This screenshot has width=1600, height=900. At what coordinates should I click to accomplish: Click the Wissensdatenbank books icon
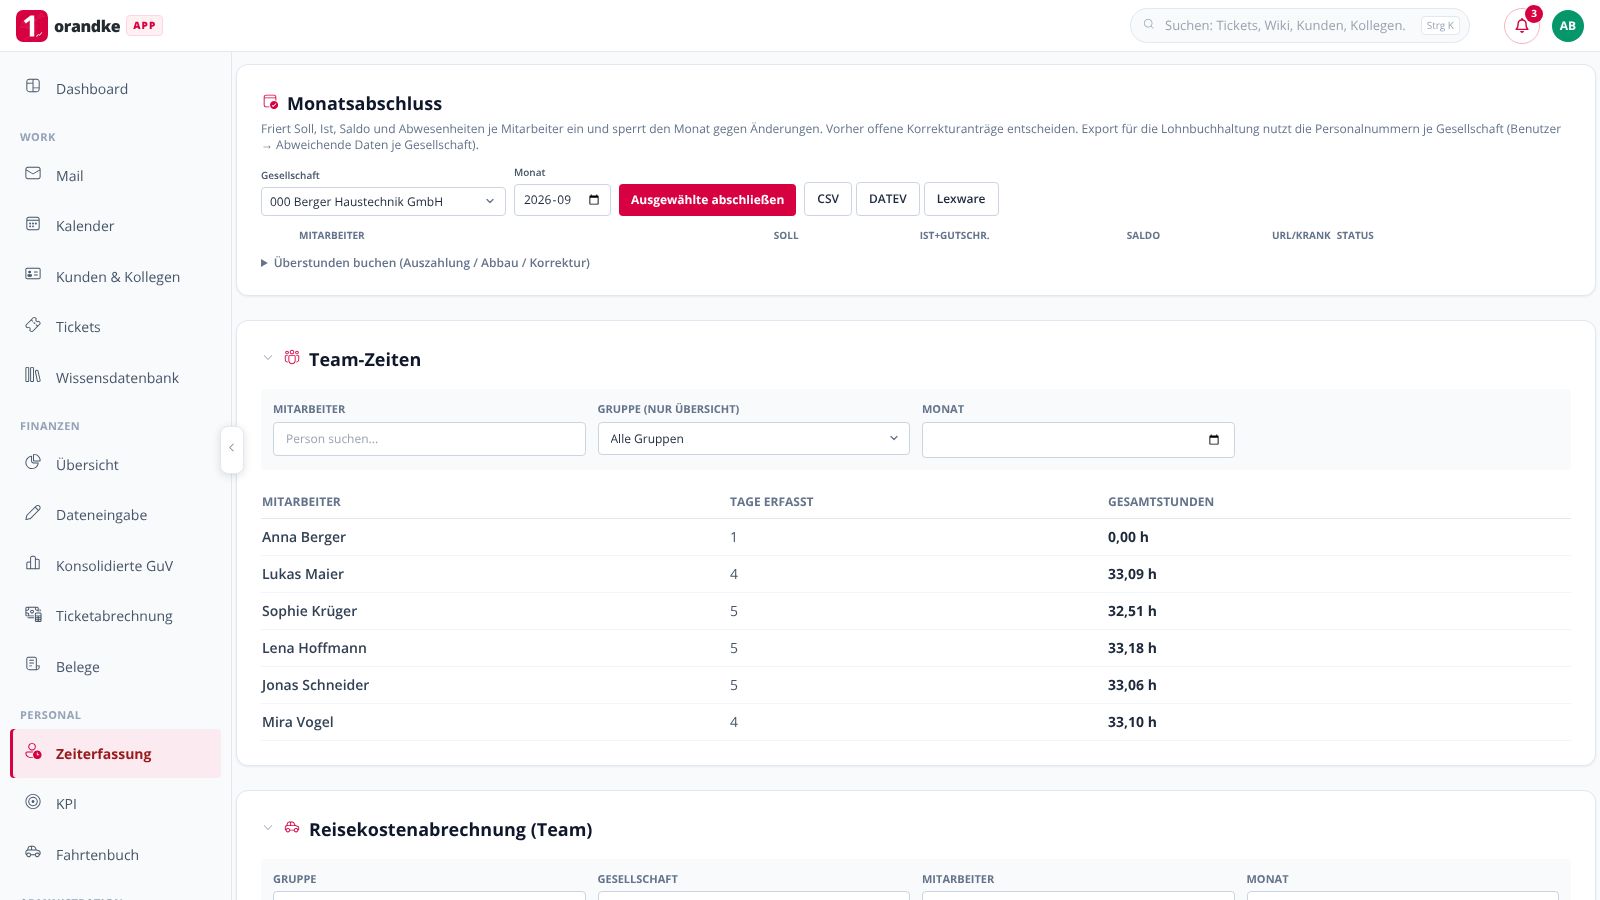pos(33,376)
